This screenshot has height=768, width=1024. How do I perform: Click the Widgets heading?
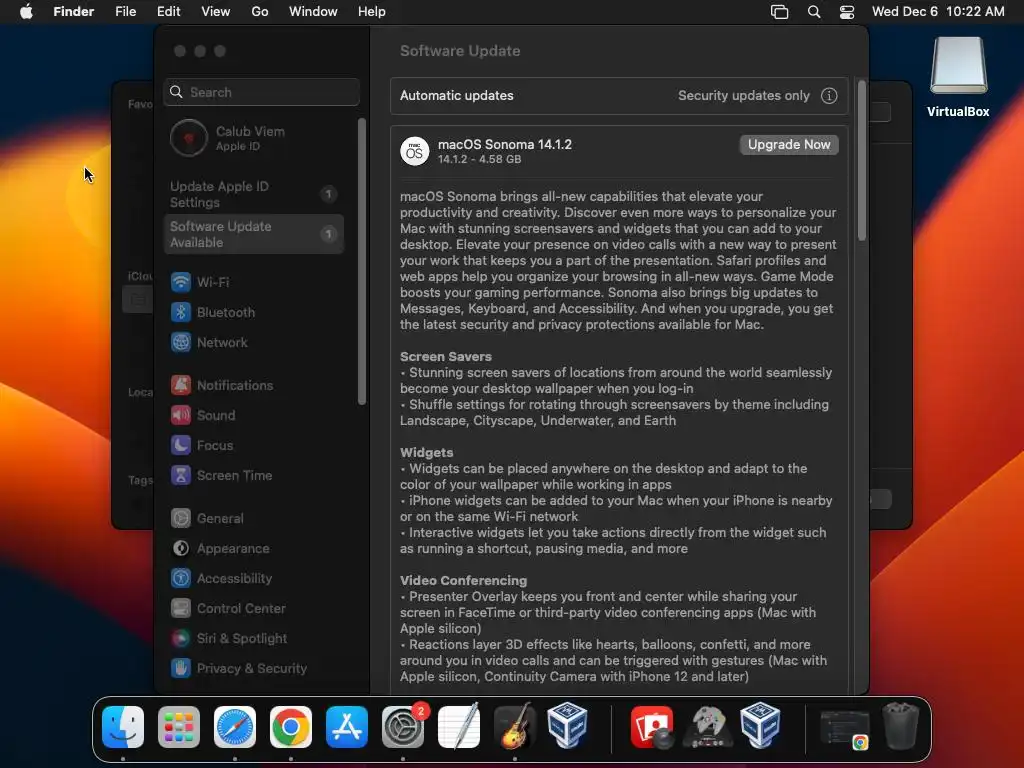pos(426,453)
